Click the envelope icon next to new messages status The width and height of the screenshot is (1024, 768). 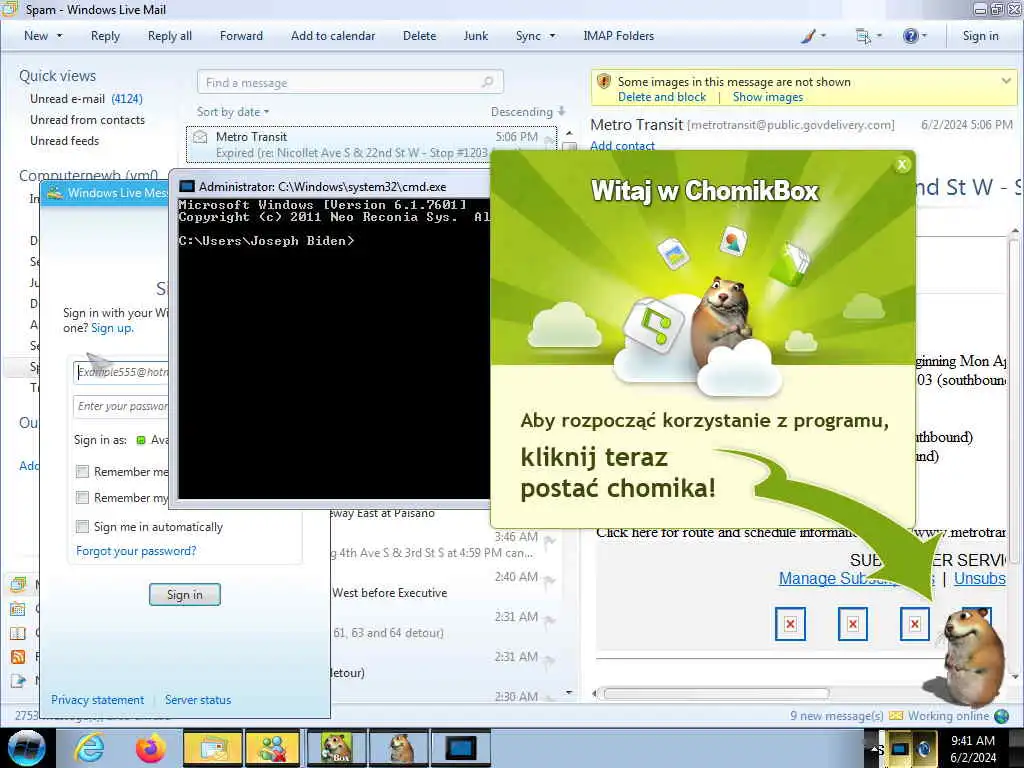click(896, 716)
